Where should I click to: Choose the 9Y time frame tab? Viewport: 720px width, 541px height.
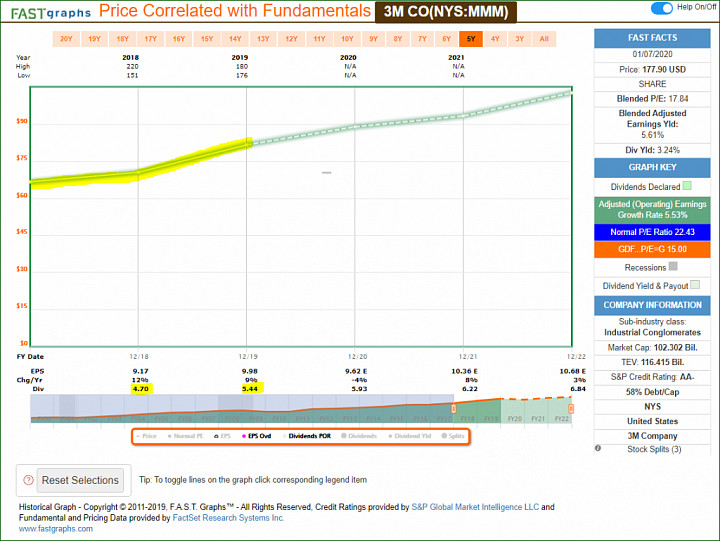click(x=374, y=39)
